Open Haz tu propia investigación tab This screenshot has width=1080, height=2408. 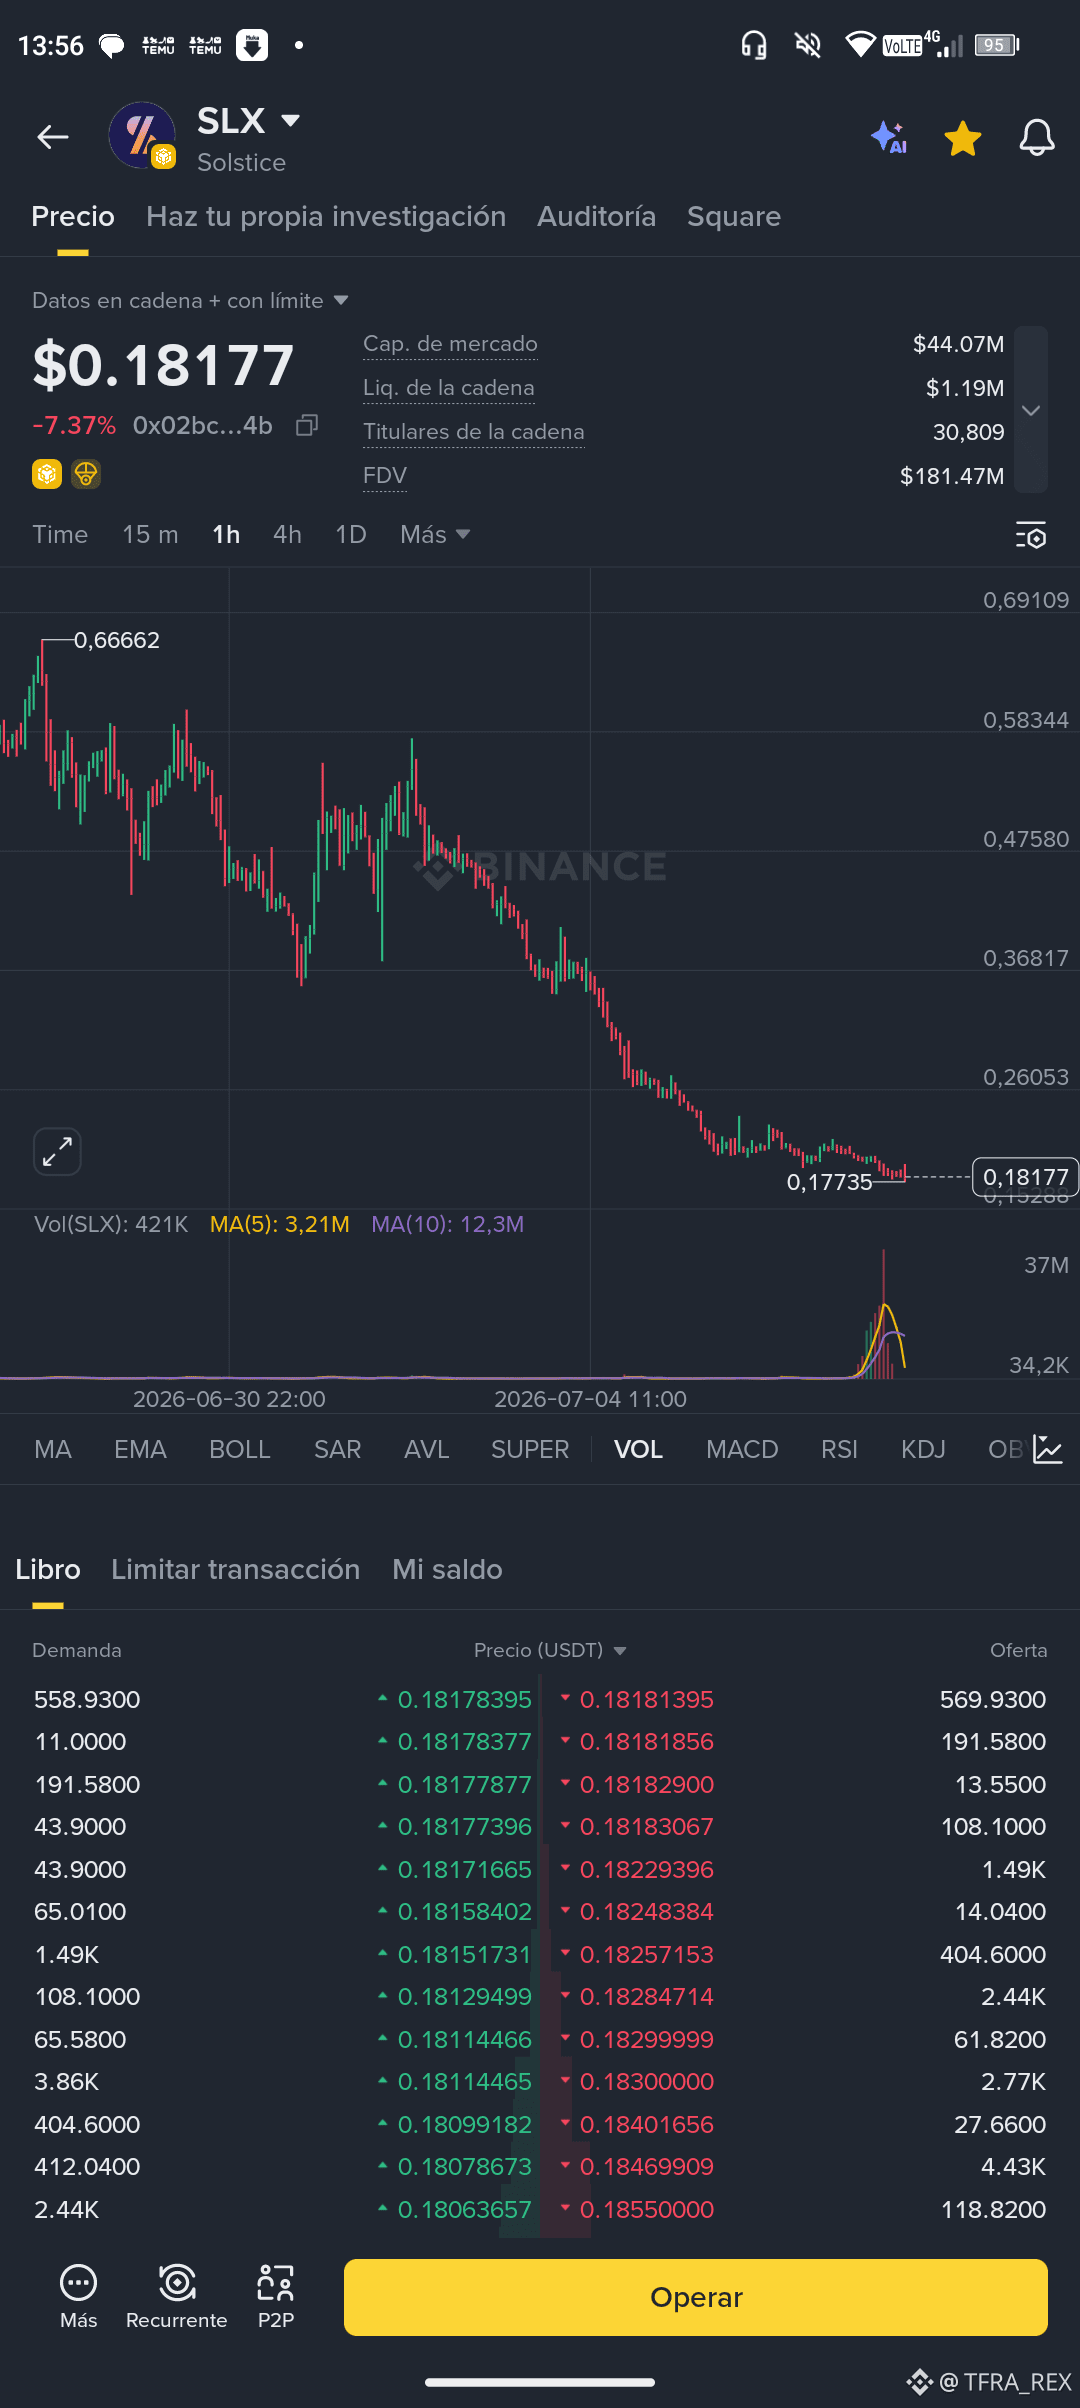326,216
